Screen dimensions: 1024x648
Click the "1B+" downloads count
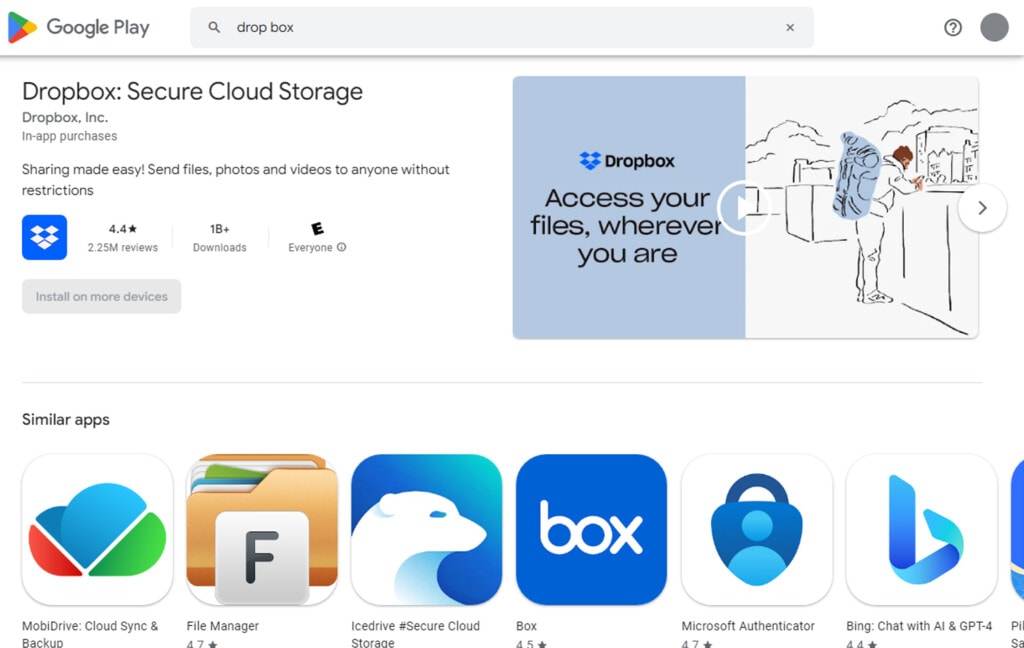[x=219, y=229]
